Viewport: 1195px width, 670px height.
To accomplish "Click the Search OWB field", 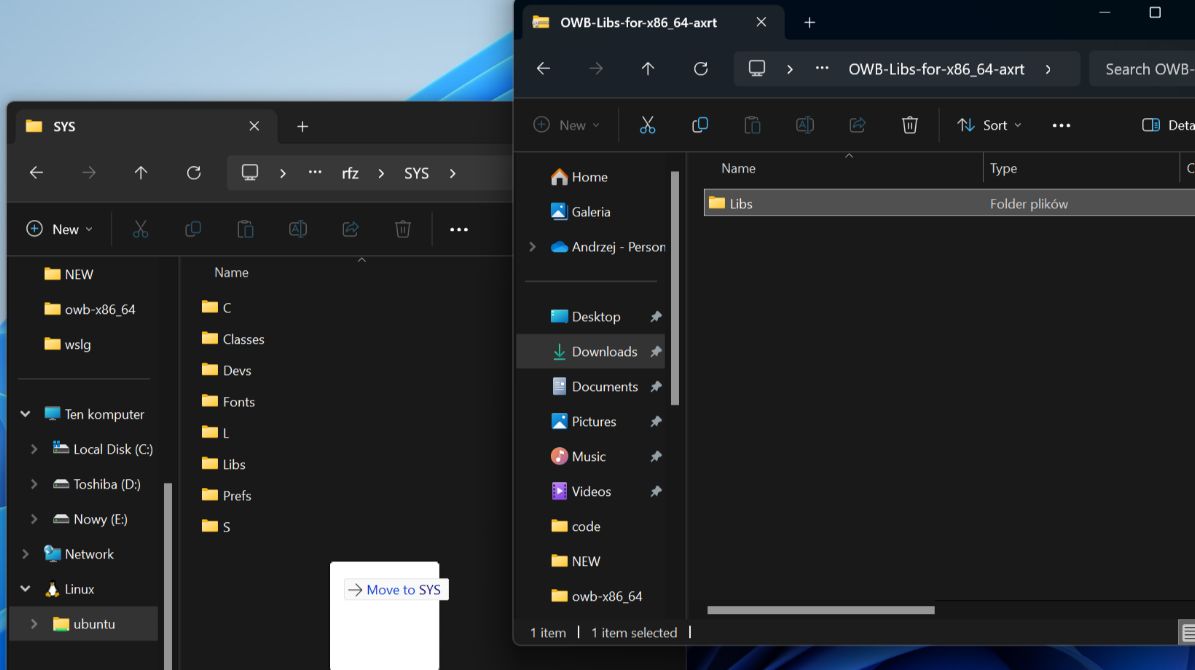I will pyautogui.click(x=1143, y=69).
